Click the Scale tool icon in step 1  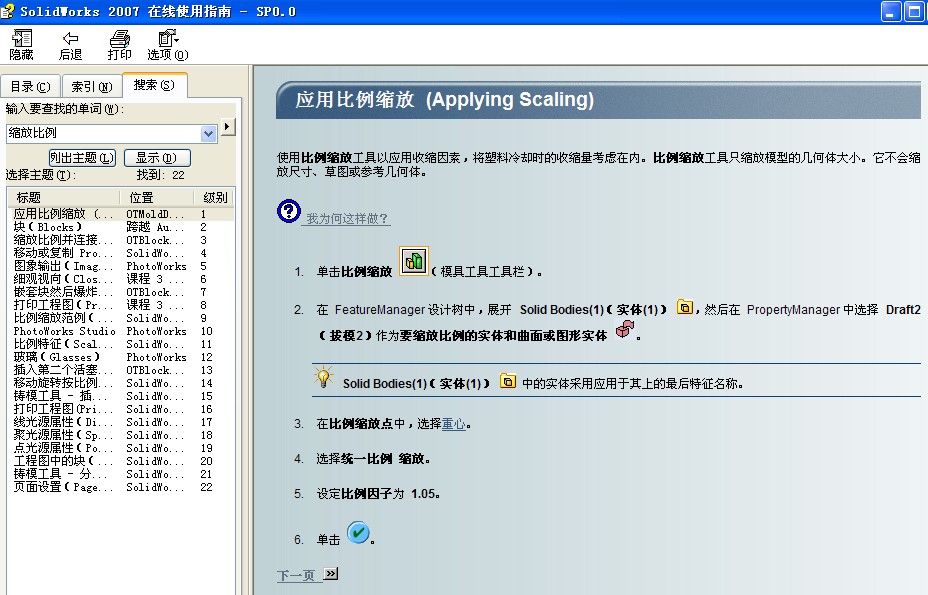point(414,261)
